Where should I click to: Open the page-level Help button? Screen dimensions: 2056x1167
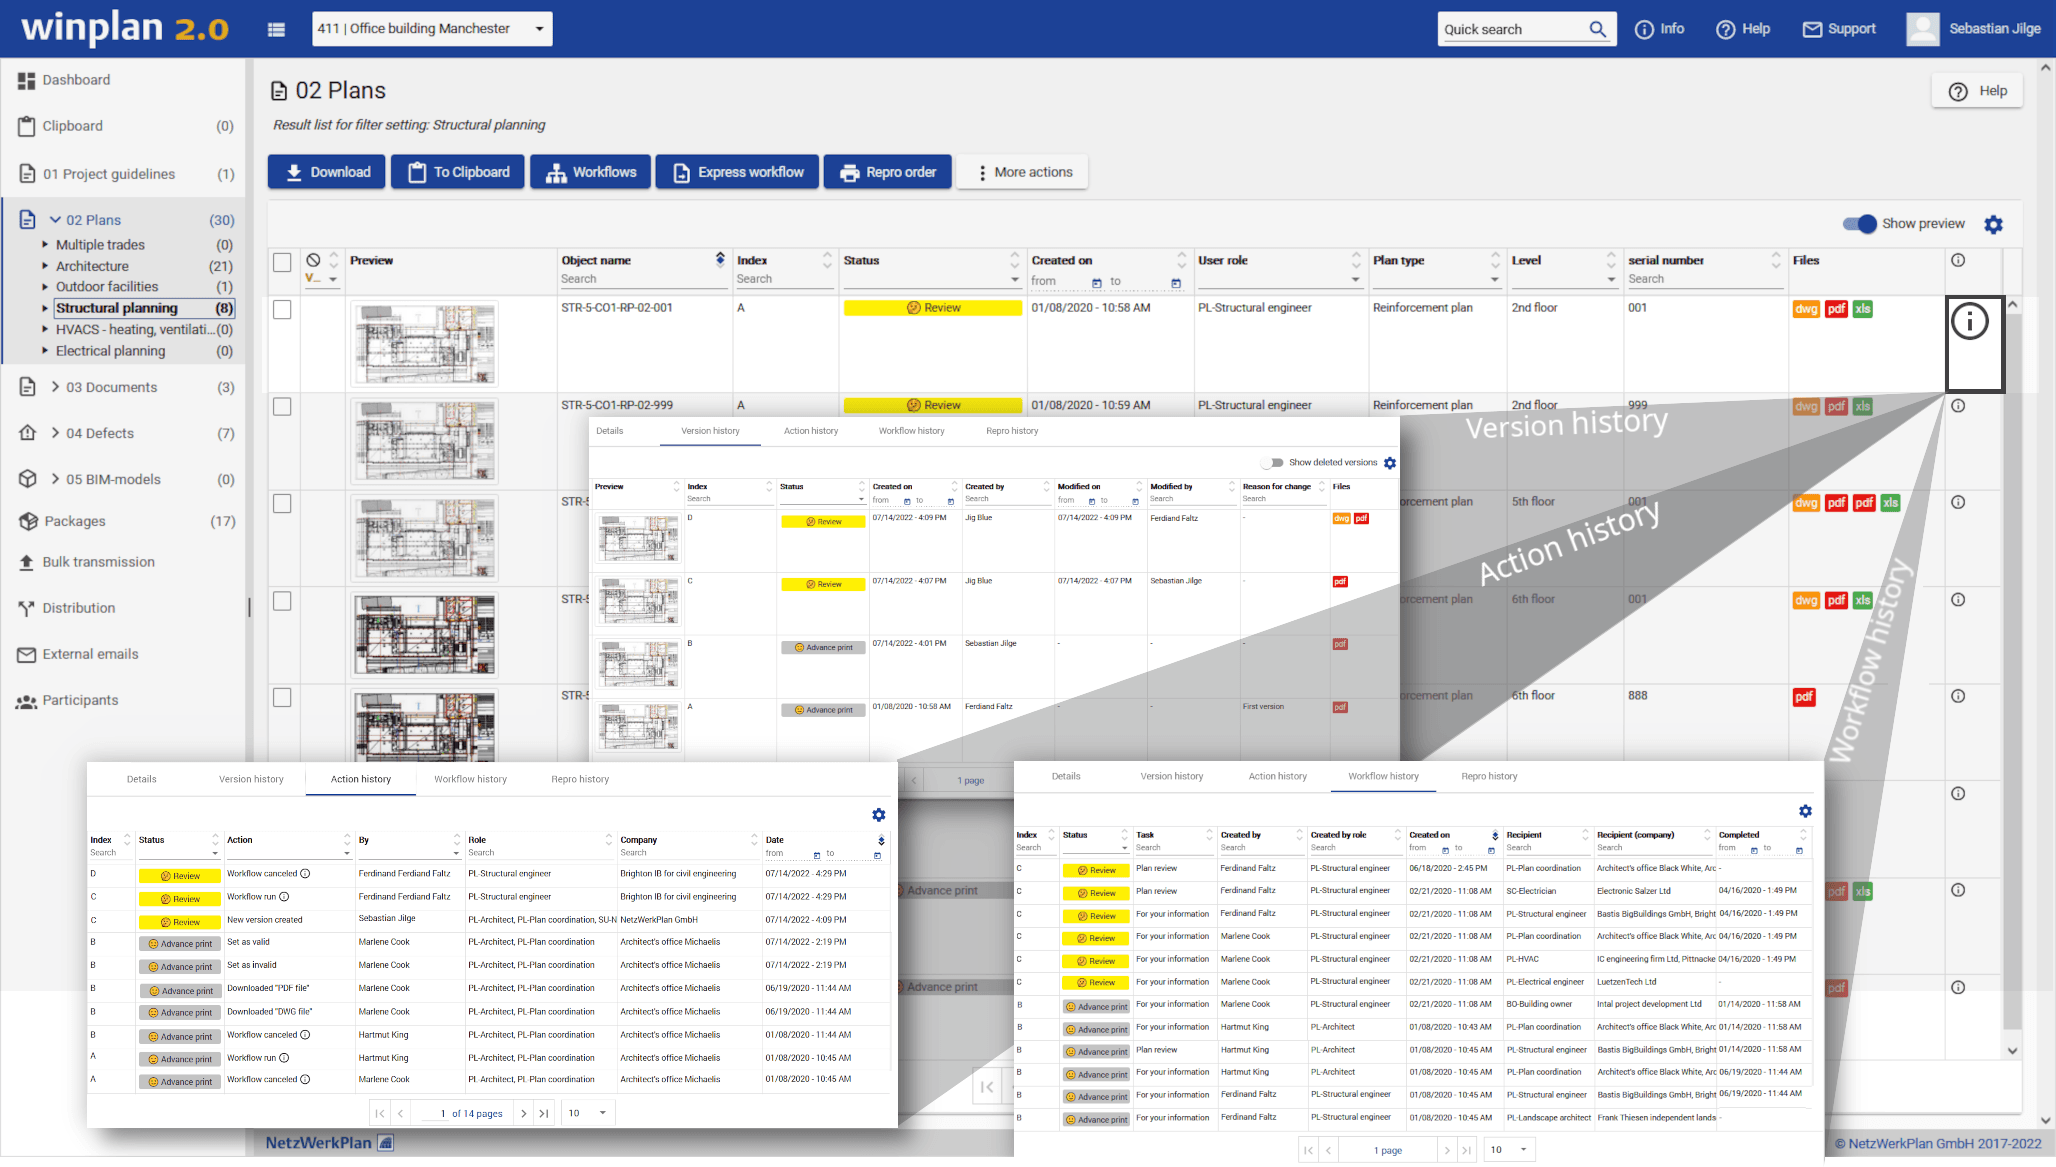pos(1977,91)
